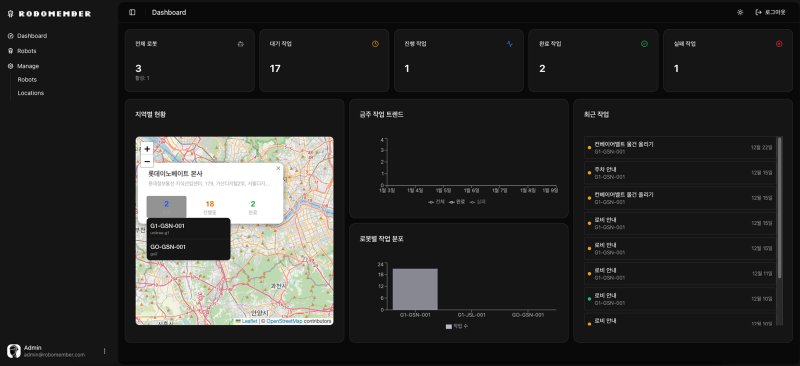800x366 pixels.
Task: Click the completed tasks check icon
Action: click(644, 44)
